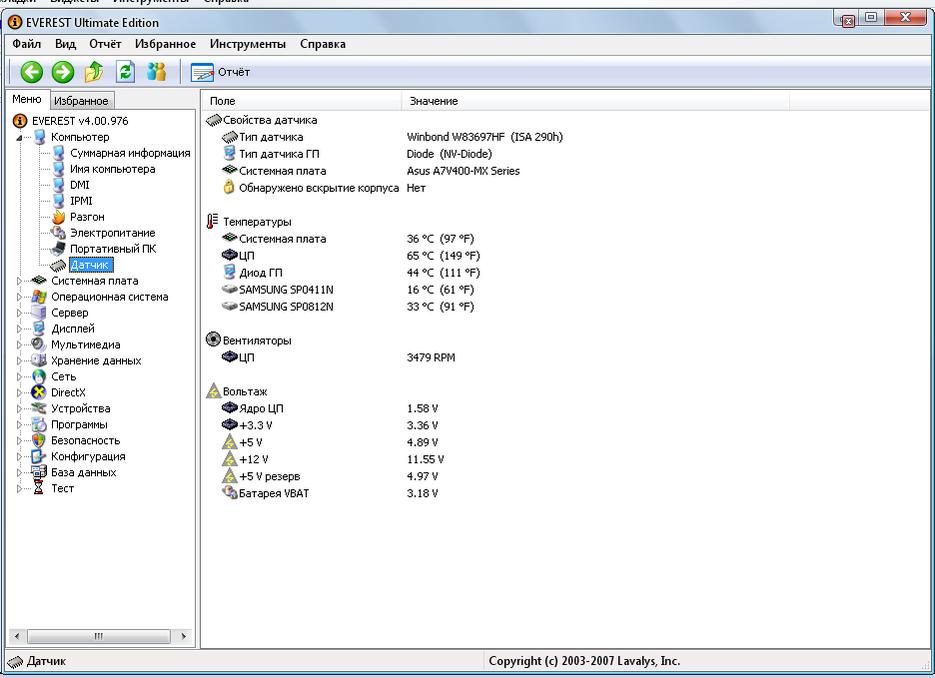The width and height of the screenshot is (935, 678).
Task: Open the Инструменты menu
Action: point(247,44)
